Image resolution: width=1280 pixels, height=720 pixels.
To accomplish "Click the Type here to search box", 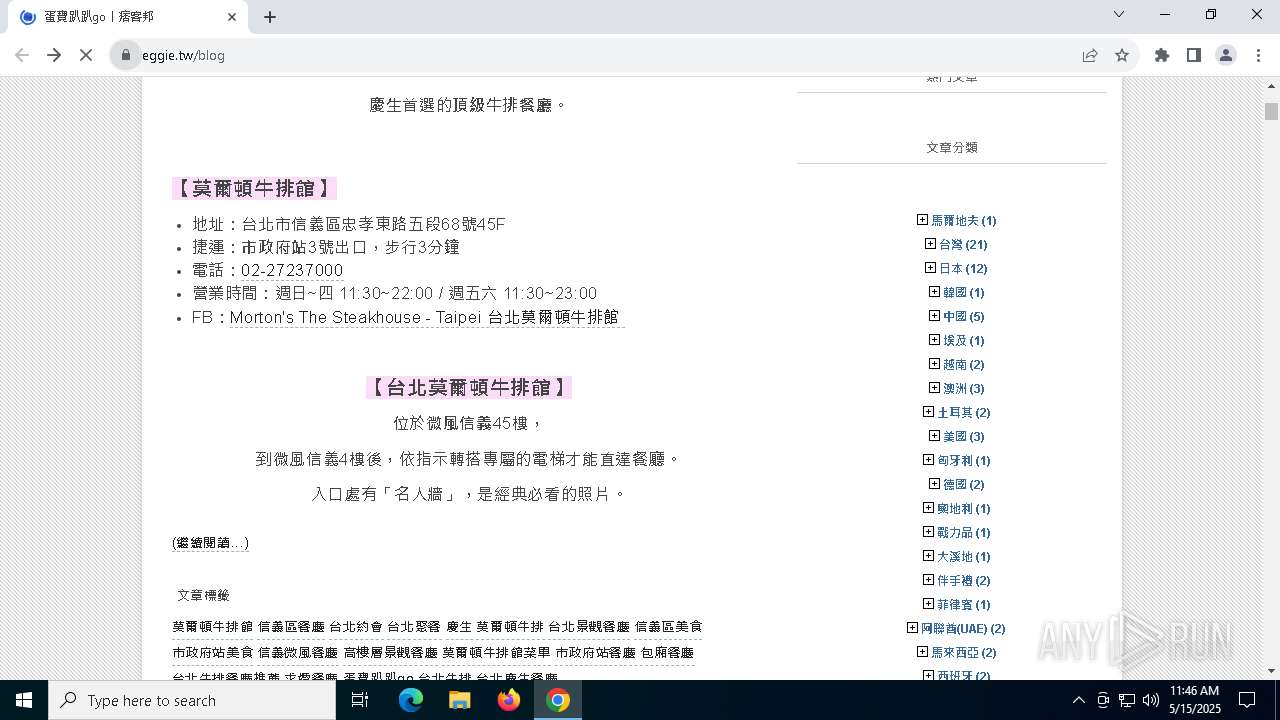I will pyautogui.click(x=192, y=700).
